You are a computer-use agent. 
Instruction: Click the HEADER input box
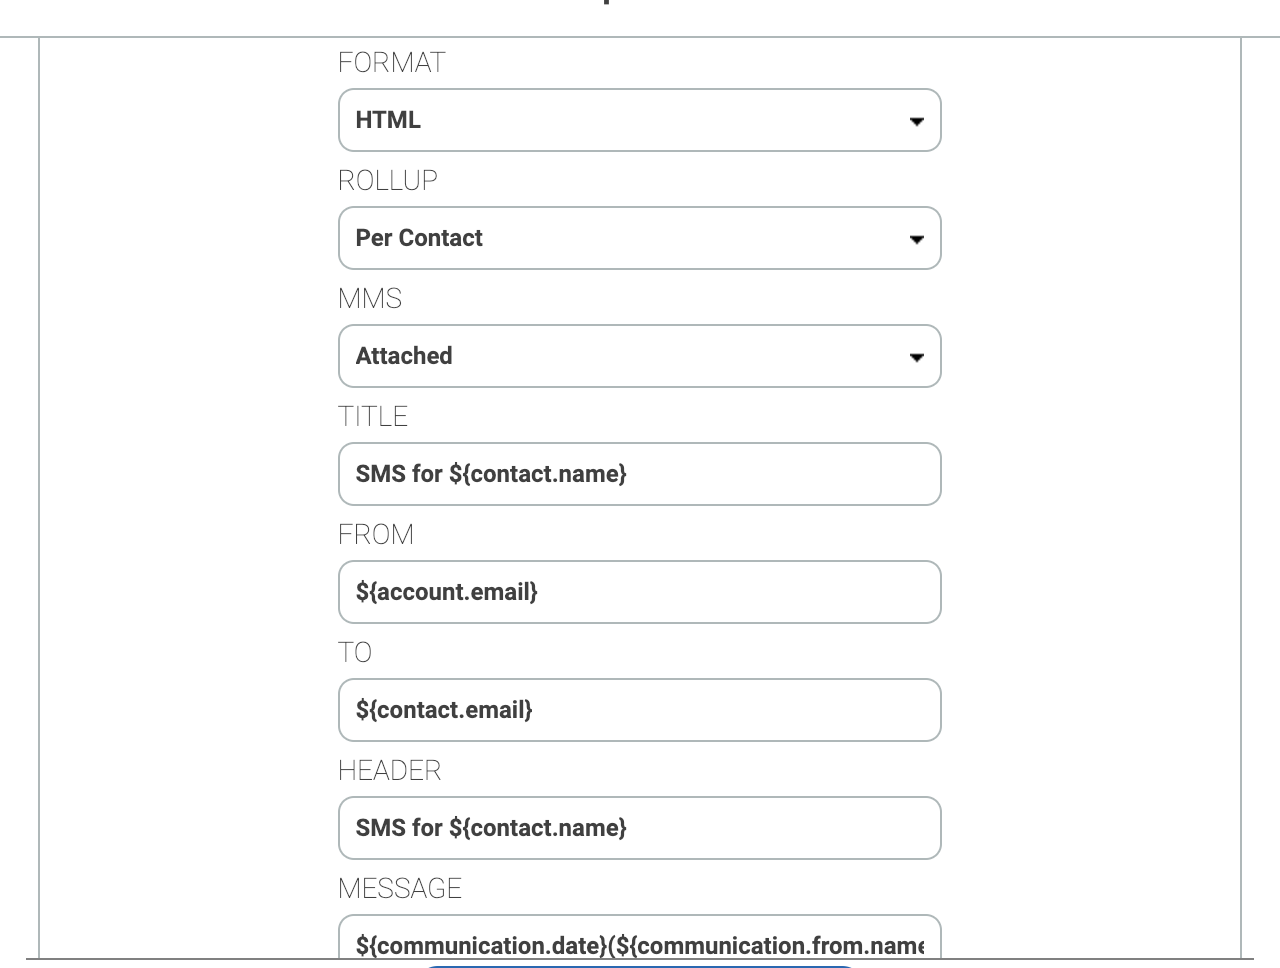click(640, 828)
